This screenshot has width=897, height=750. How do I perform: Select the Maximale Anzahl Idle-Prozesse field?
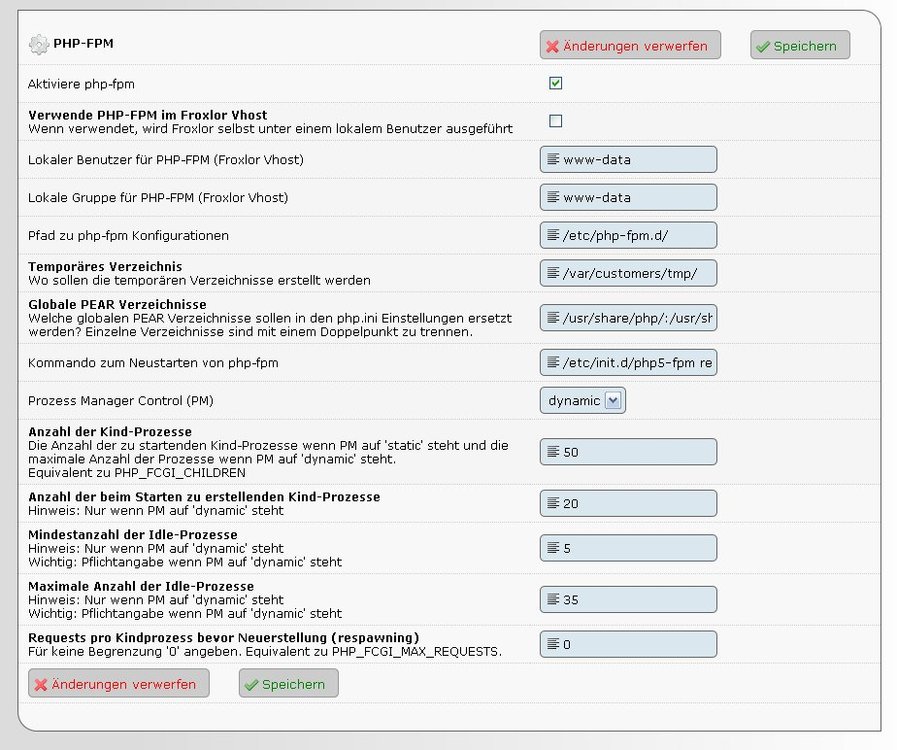point(637,600)
